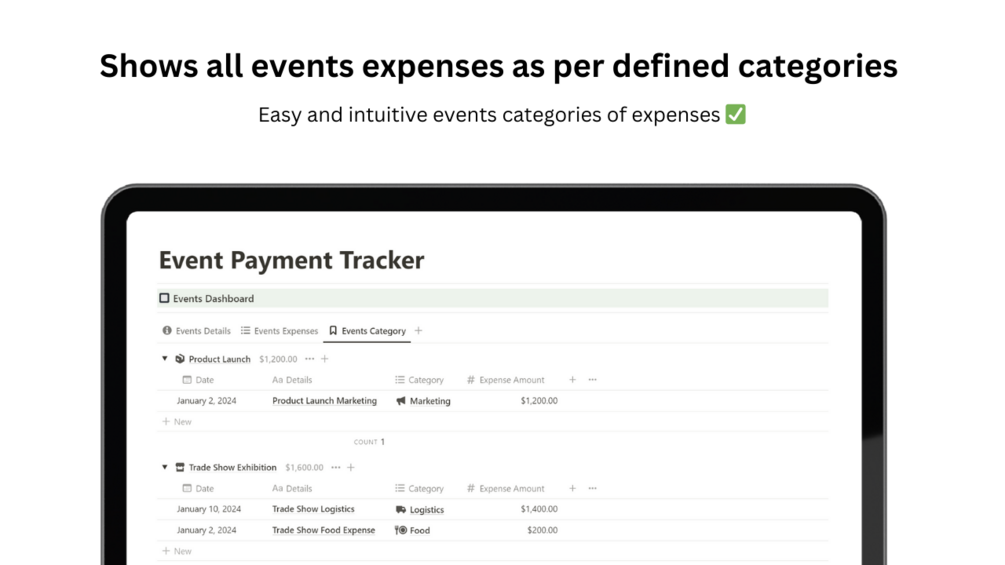1005x565 pixels.
Task: Click the Product Launch group total $1,200.00
Action: pyautogui.click(x=278, y=359)
